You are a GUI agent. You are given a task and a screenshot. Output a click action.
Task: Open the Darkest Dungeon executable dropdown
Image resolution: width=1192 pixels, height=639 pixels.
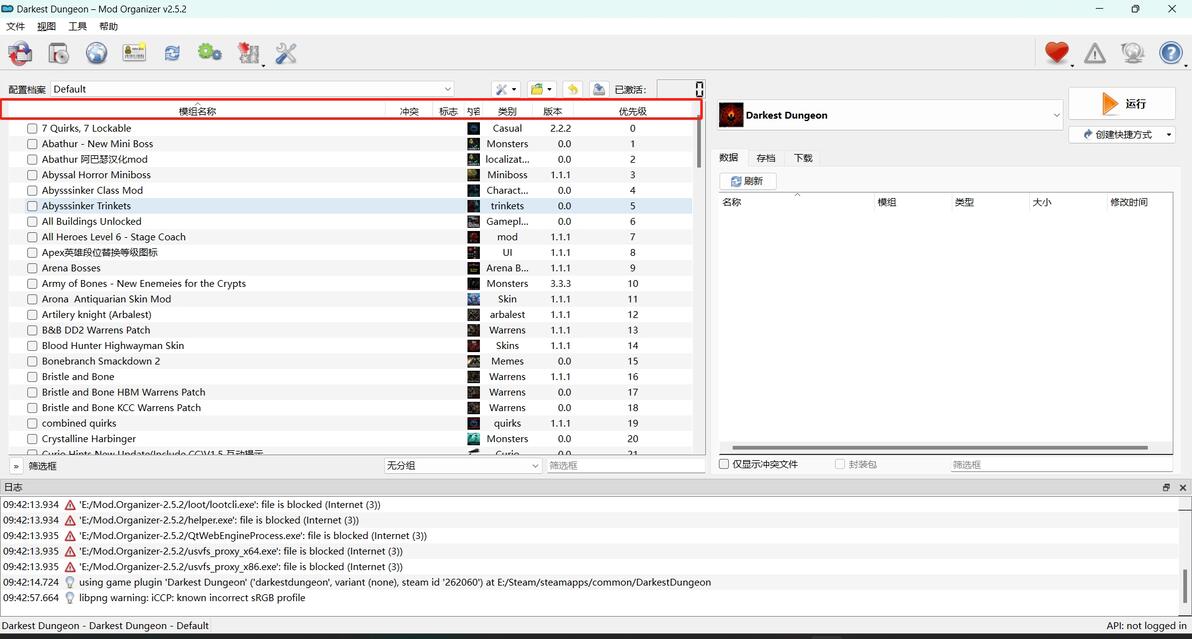point(889,115)
